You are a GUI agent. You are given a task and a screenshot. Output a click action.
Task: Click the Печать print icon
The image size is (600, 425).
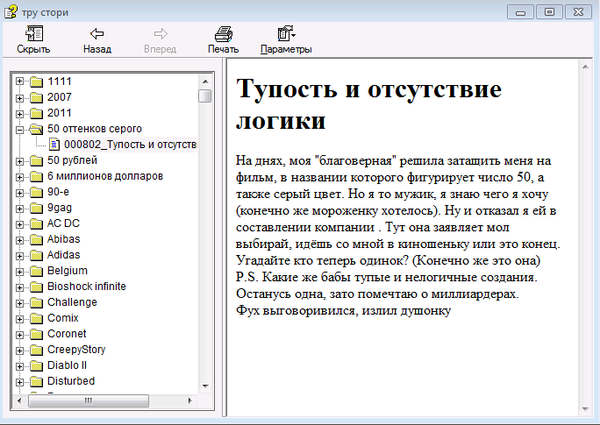(x=223, y=34)
